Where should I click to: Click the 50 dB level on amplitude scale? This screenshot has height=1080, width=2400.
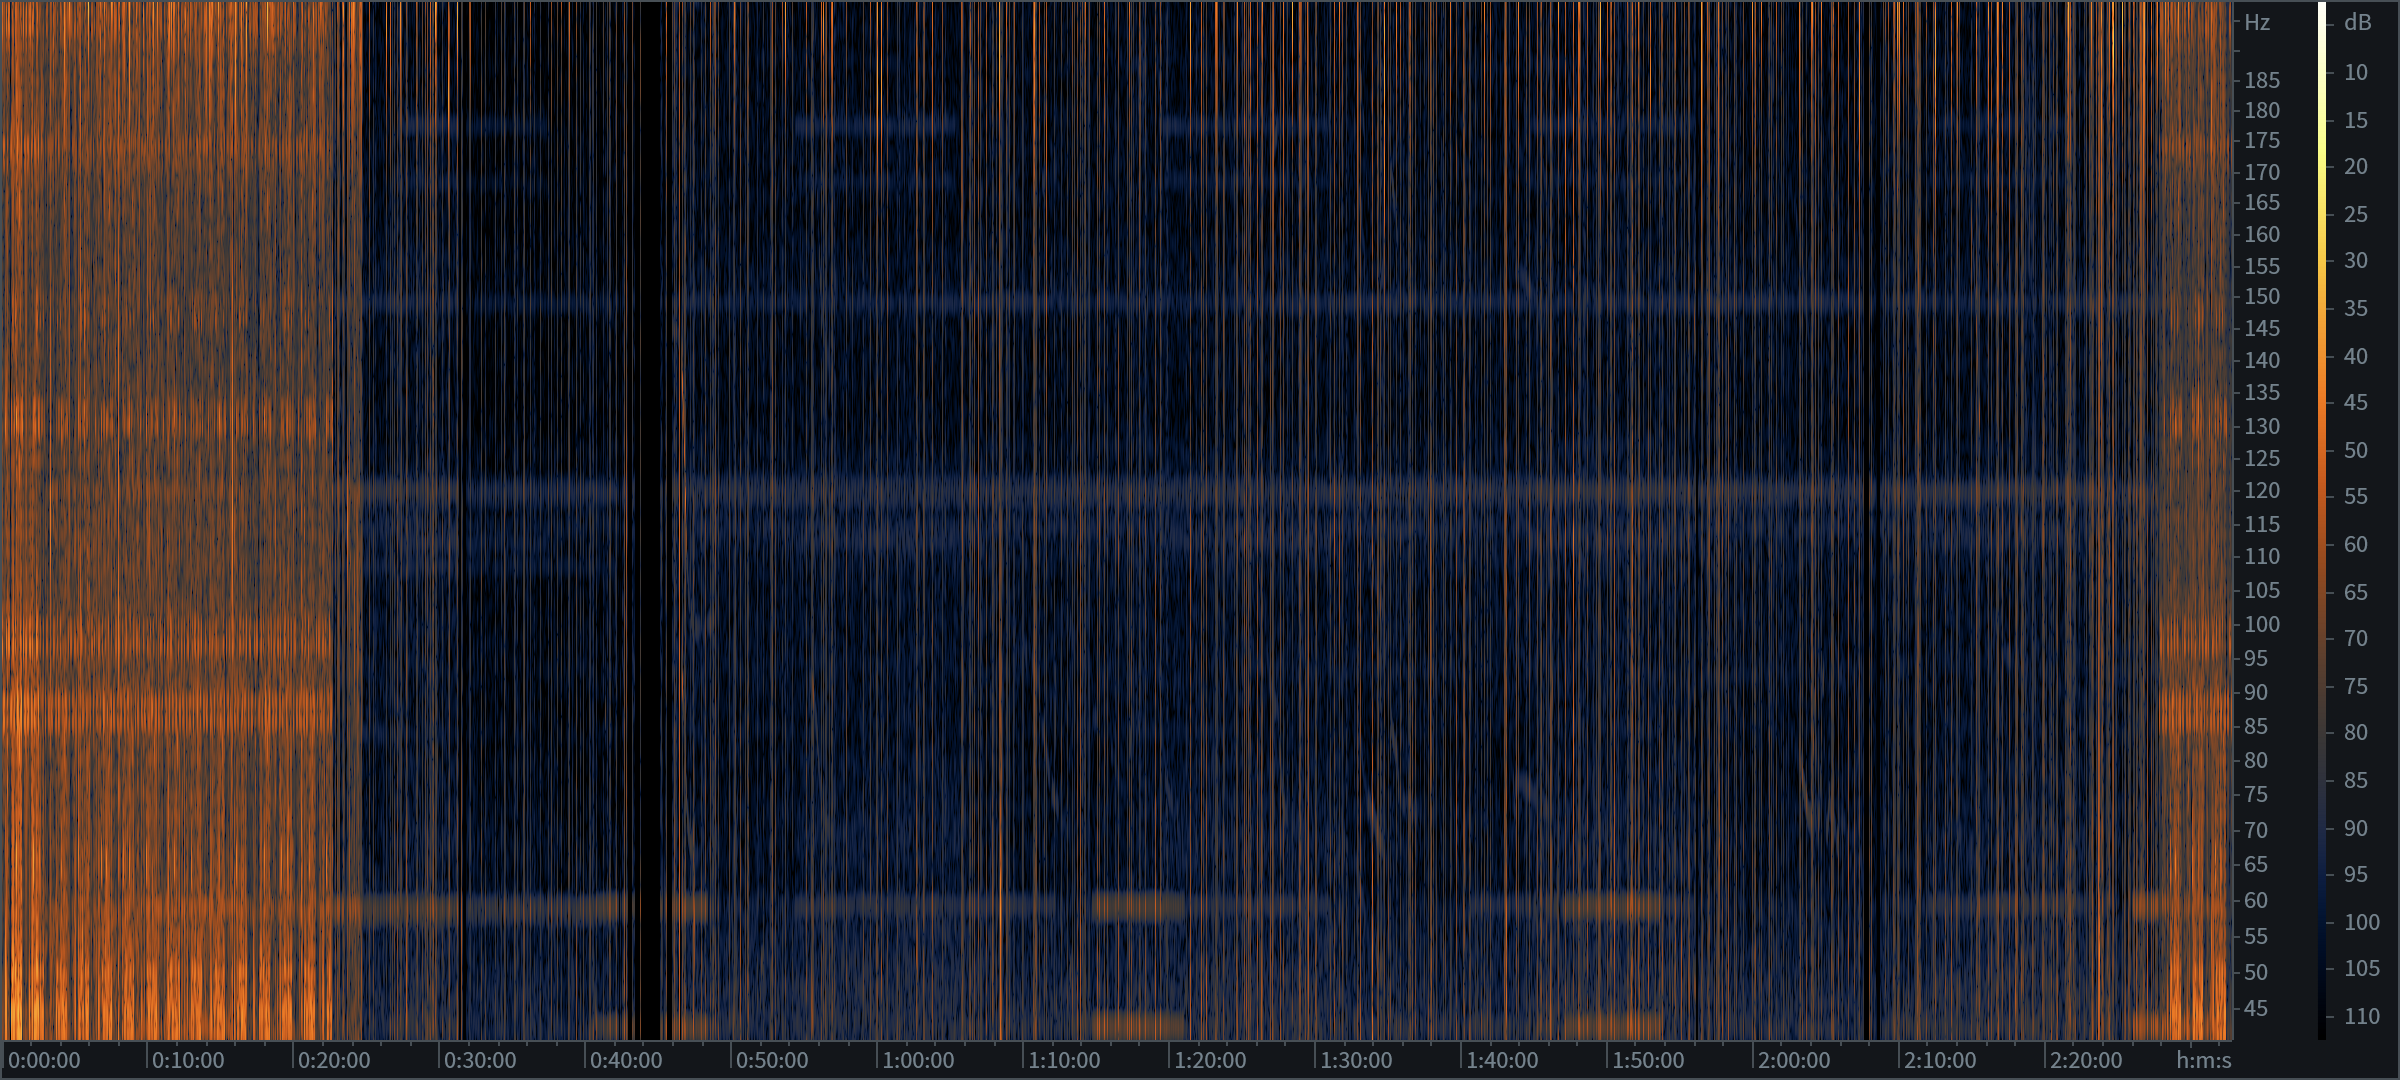[2355, 450]
